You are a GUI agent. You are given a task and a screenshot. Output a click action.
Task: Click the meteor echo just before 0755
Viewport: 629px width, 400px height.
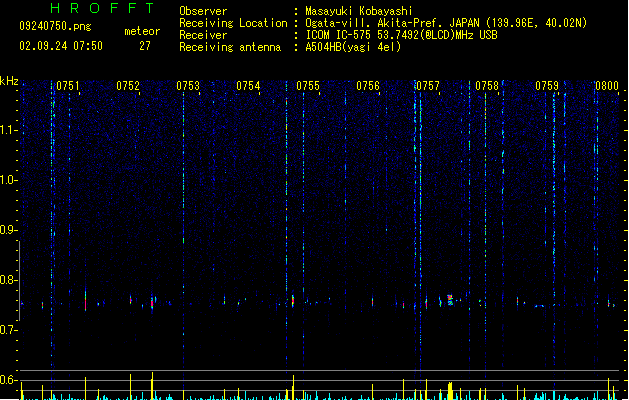point(293,301)
